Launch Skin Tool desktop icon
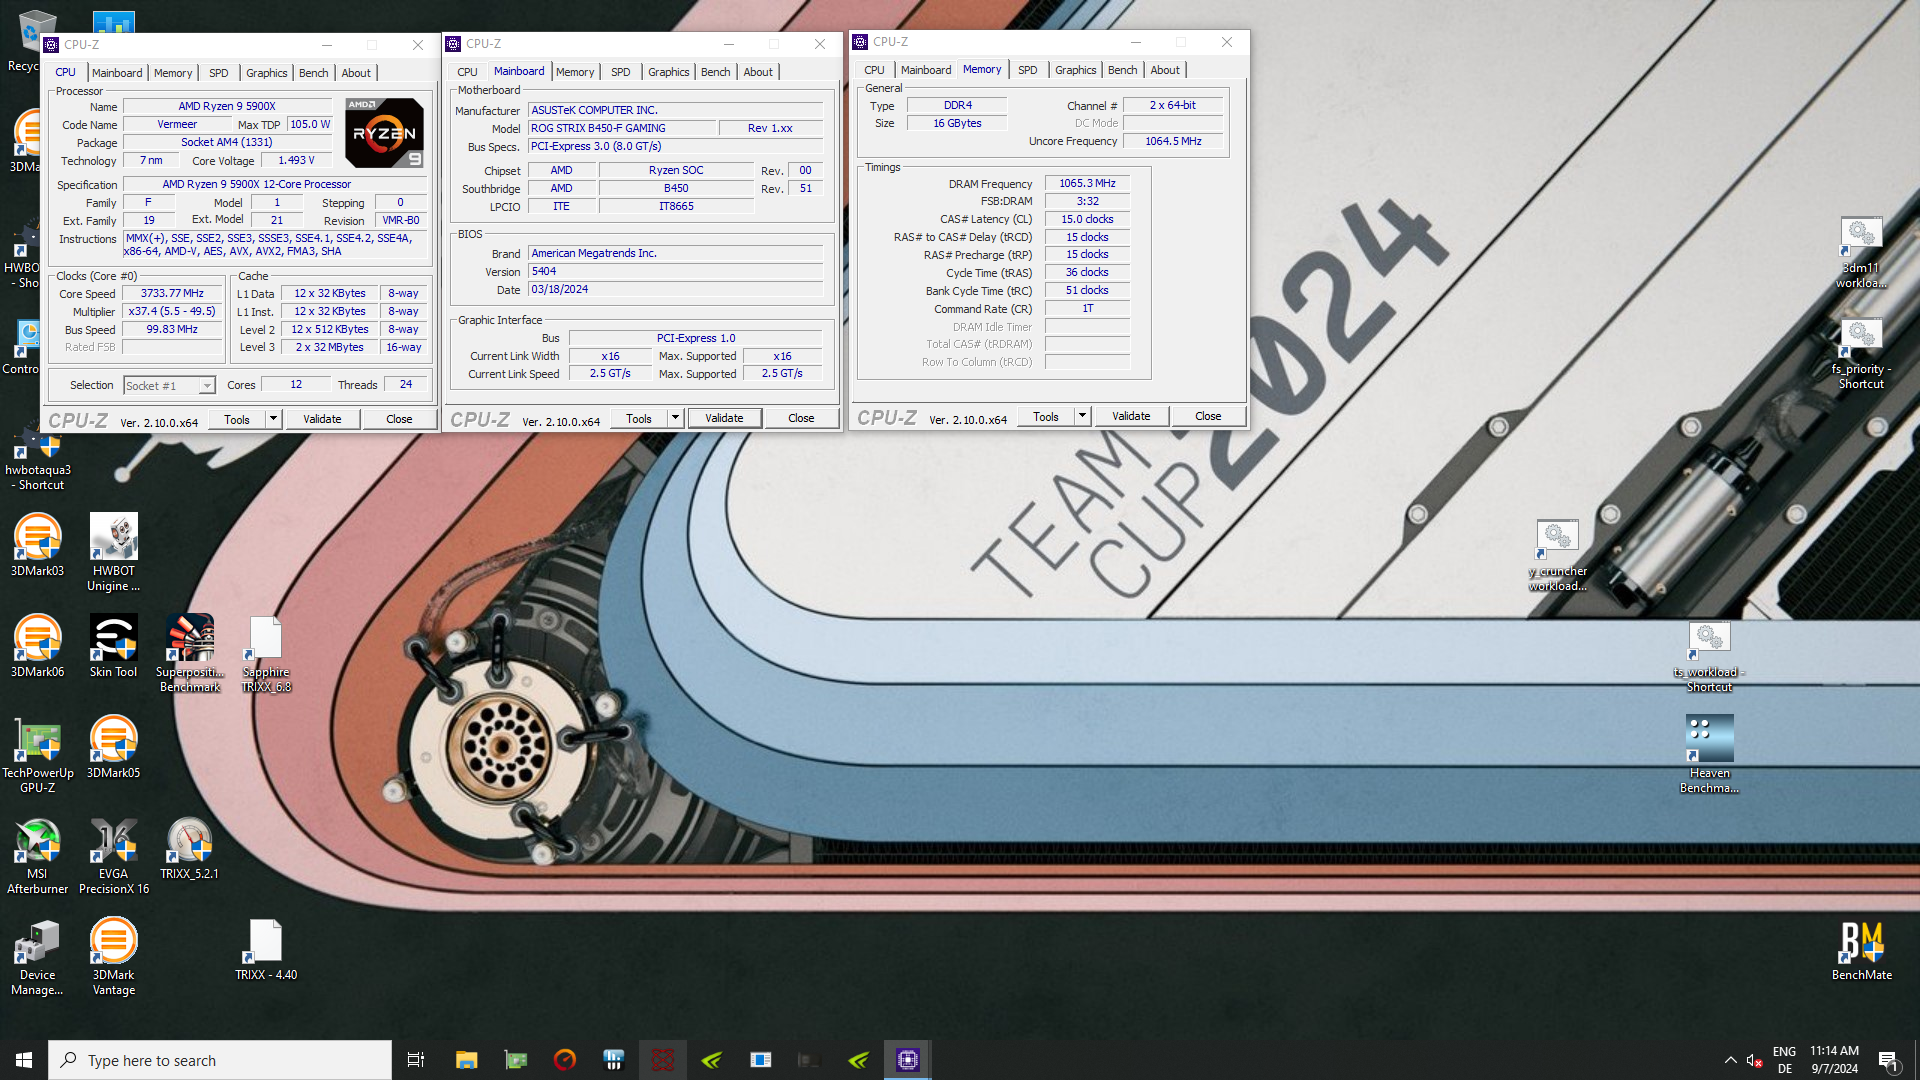 click(x=114, y=646)
